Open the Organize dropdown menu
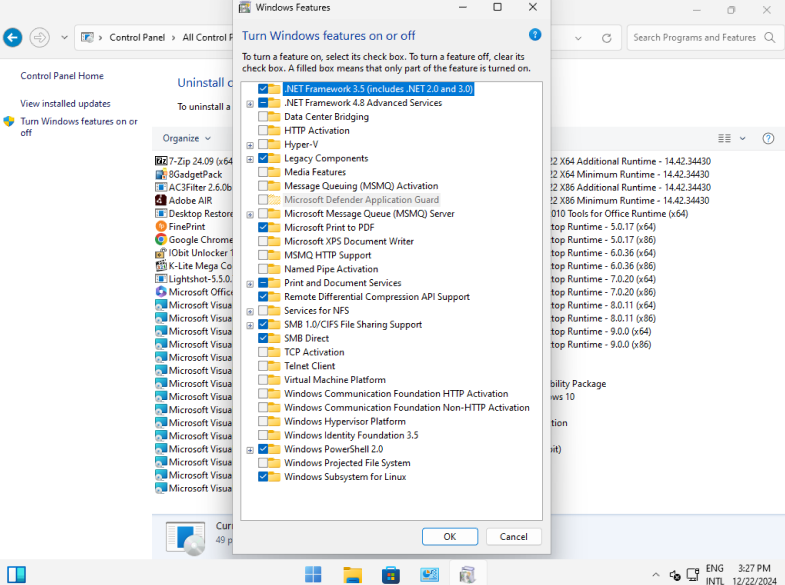Image resolution: width=785 pixels, height=585 pixels. point(186,138)
